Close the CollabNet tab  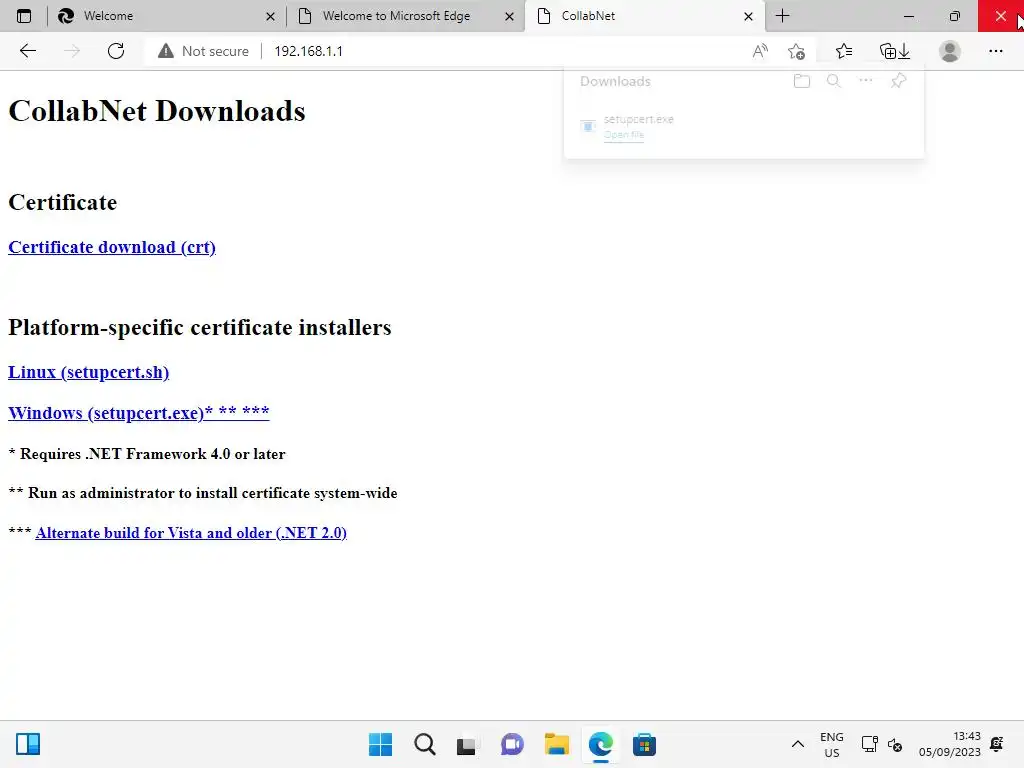748,16
